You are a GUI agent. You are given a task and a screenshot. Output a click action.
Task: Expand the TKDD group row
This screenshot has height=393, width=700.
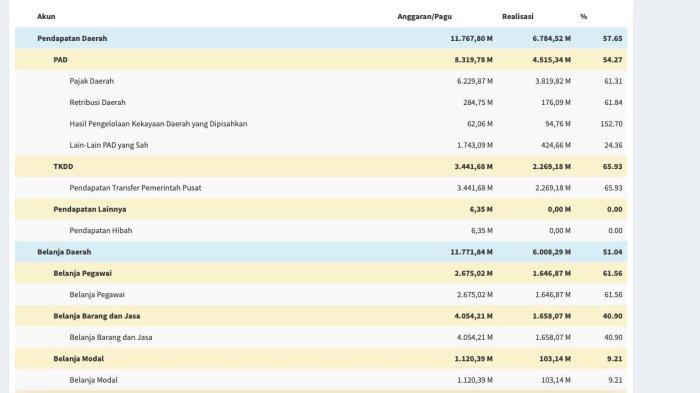point(321,167)
